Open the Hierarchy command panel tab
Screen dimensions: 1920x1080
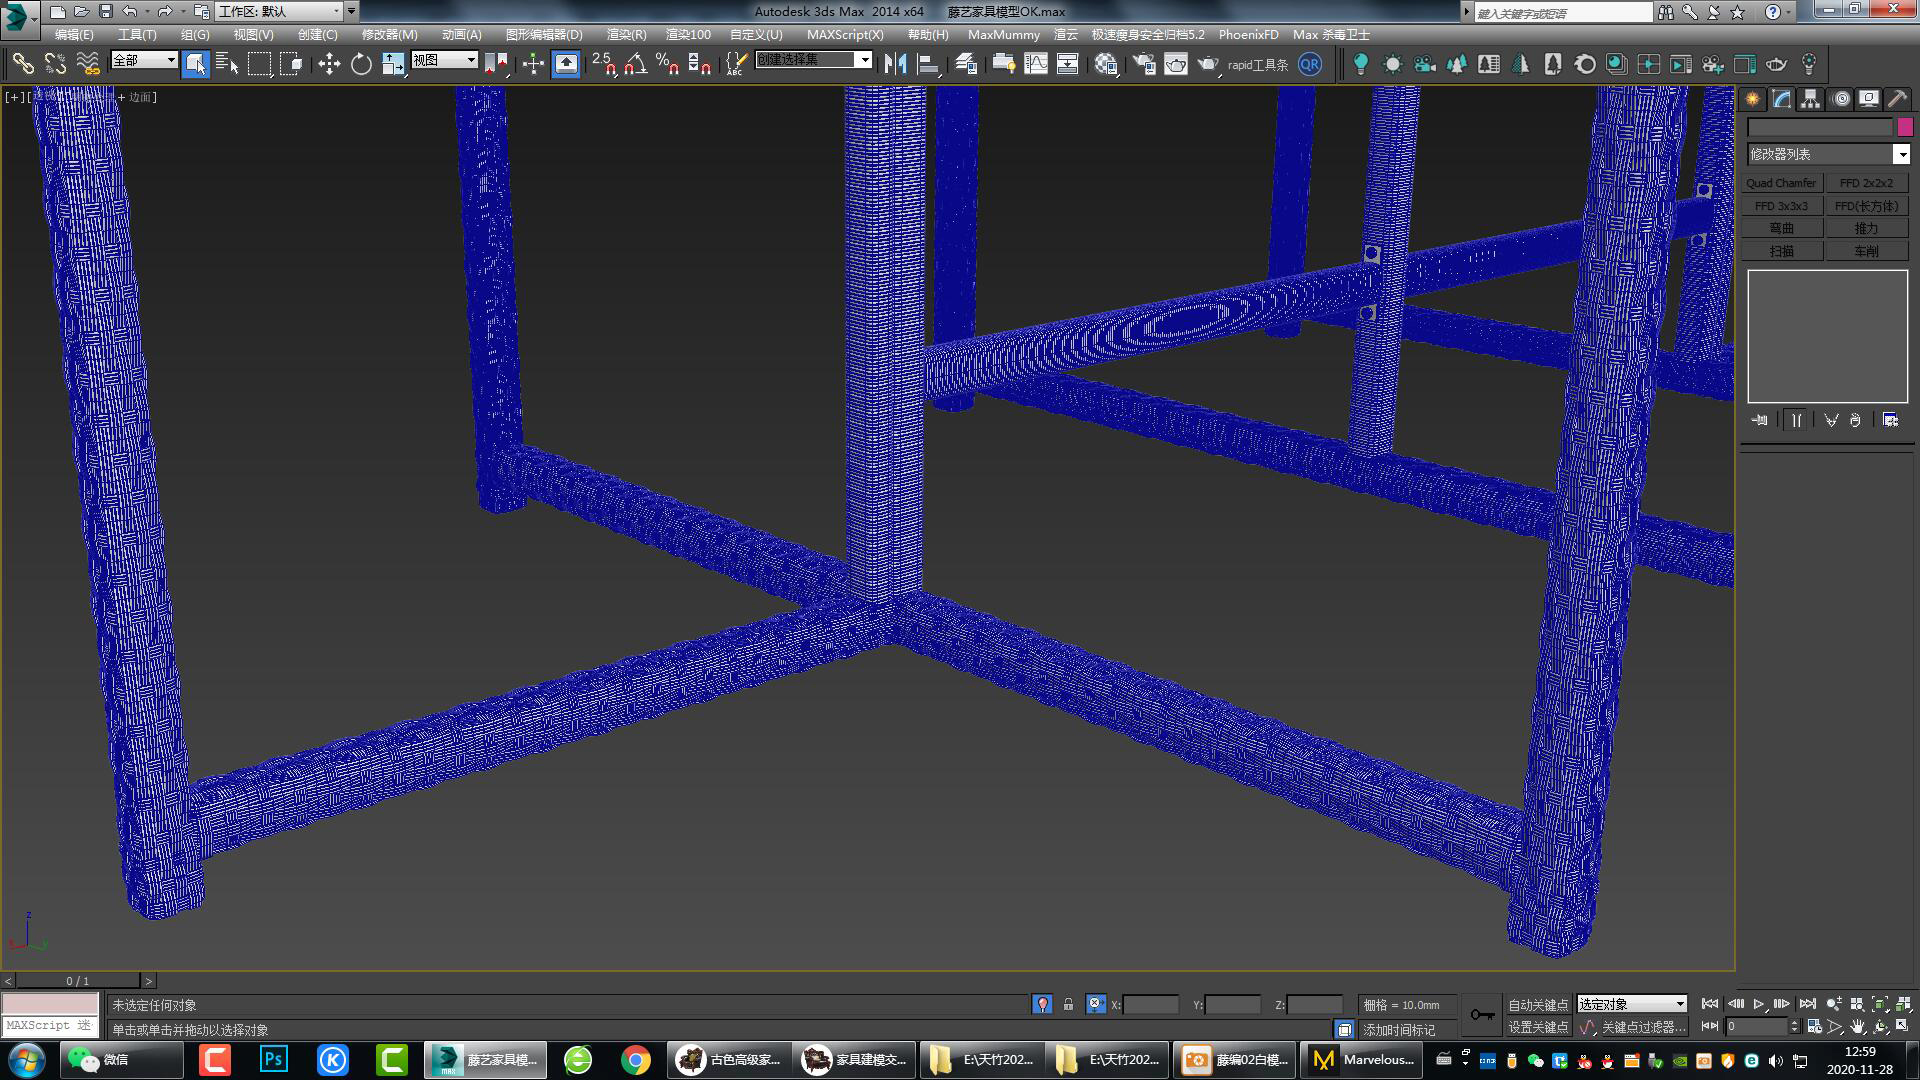[1810, 99]
